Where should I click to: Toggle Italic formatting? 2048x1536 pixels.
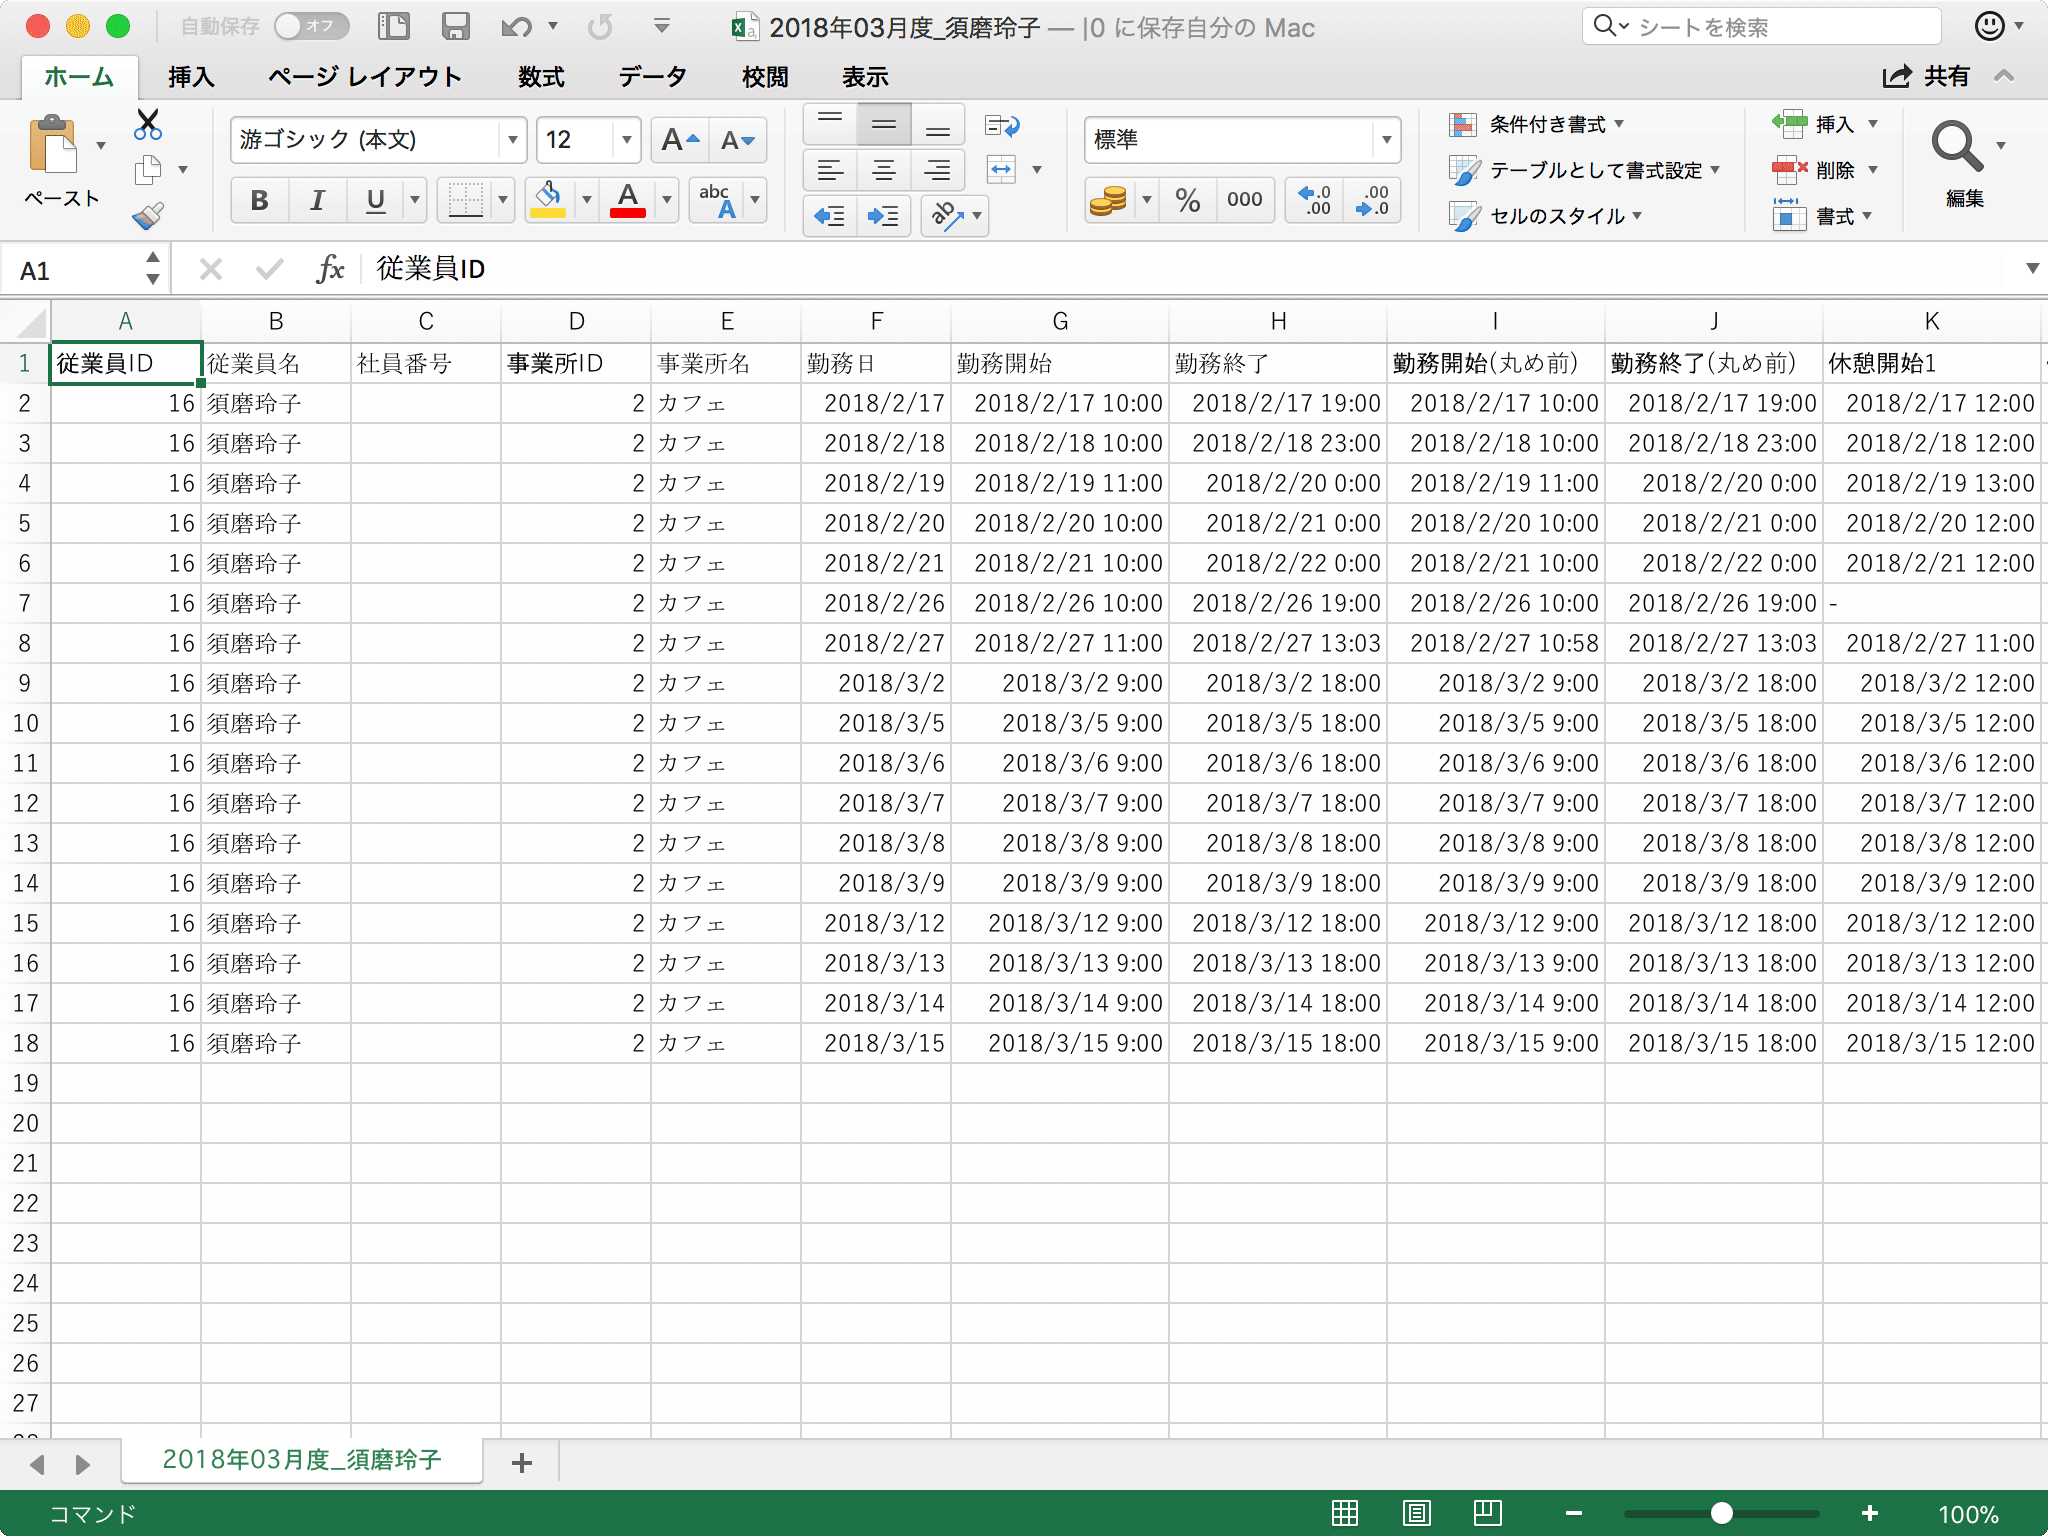(317, 199)
